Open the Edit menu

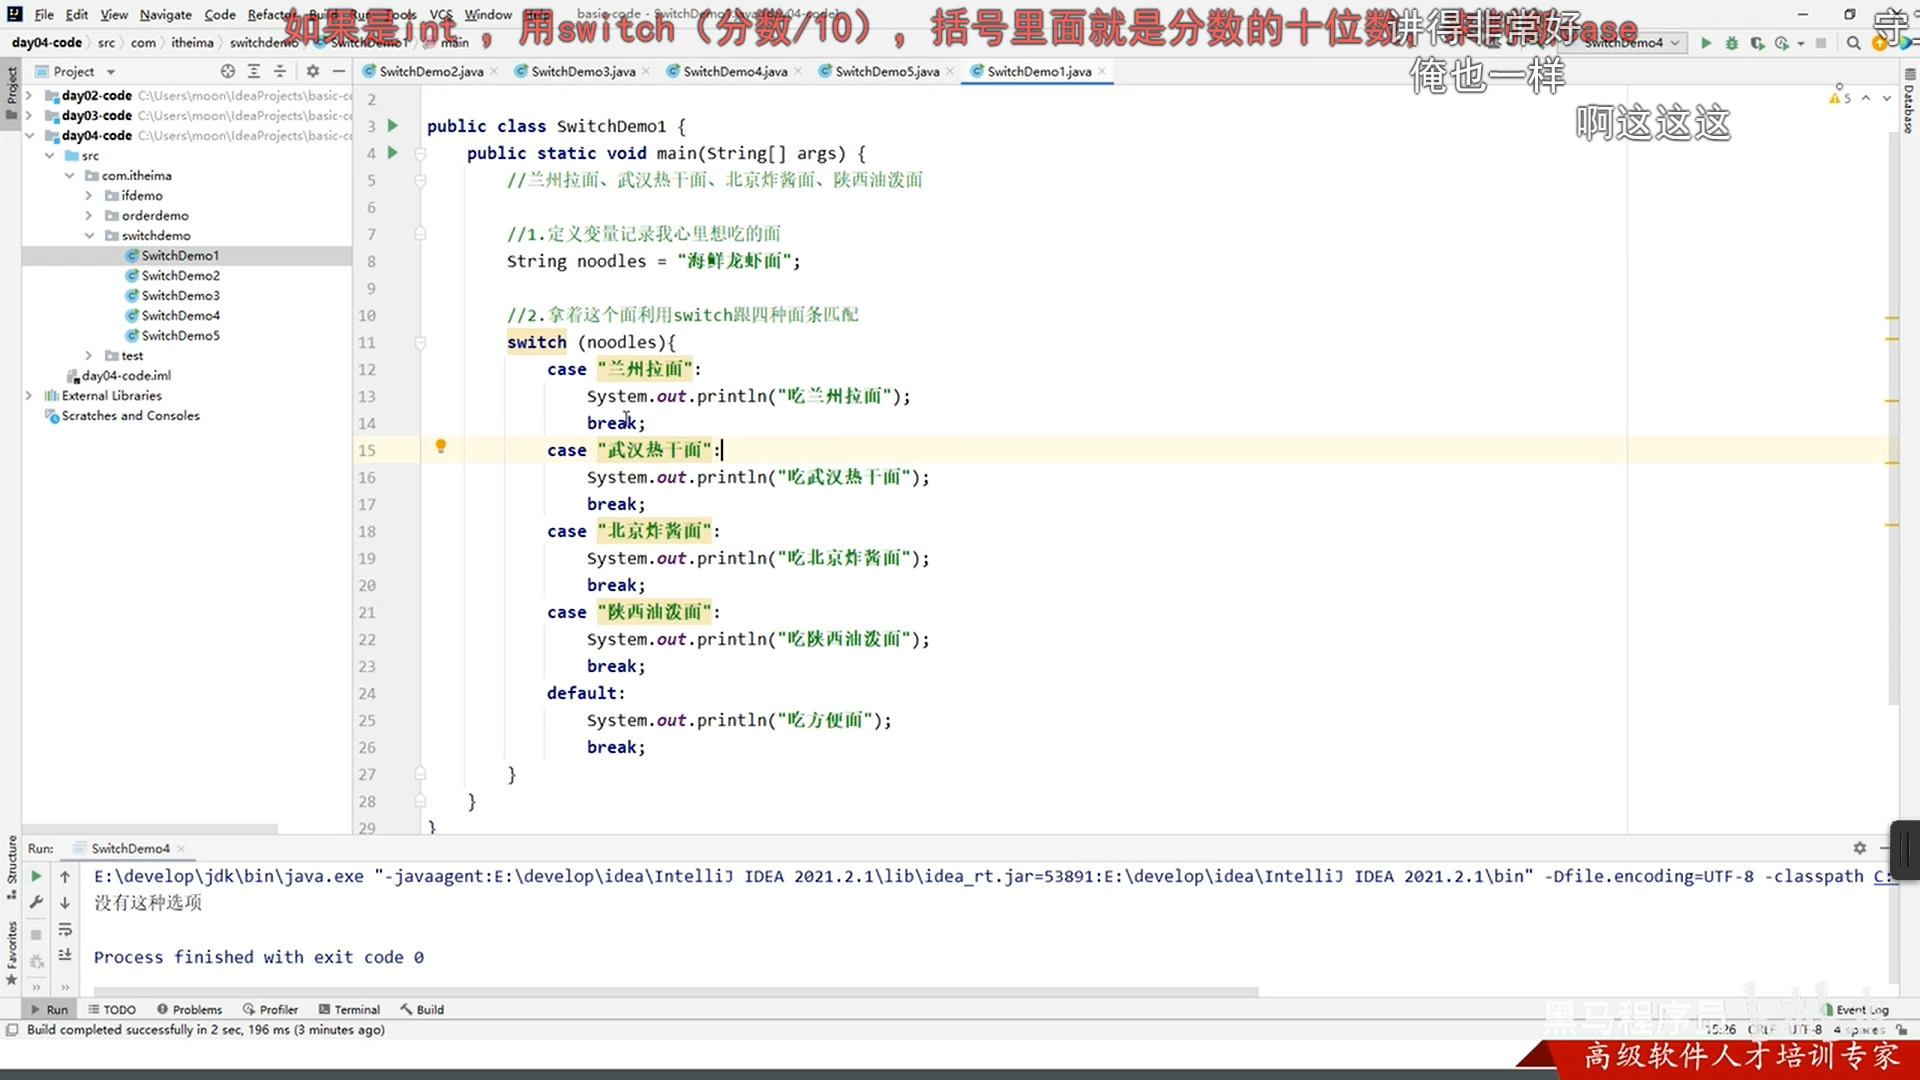77,14
